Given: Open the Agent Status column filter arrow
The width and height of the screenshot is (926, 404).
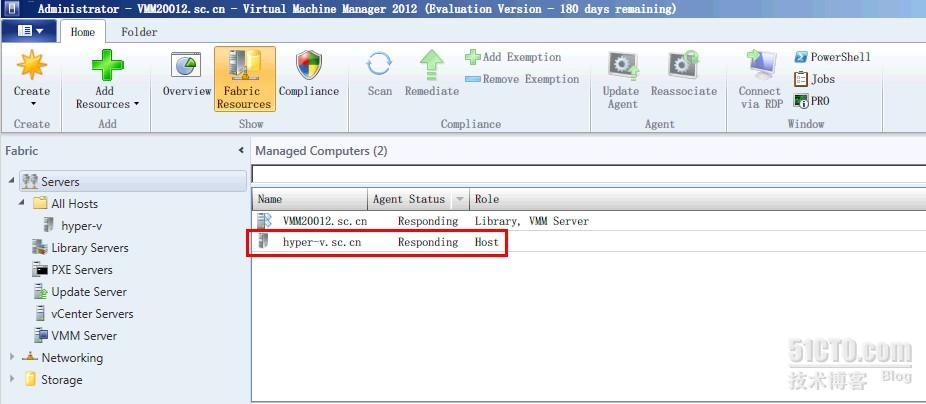Looking at the screenshot, I should pos(459,200).
